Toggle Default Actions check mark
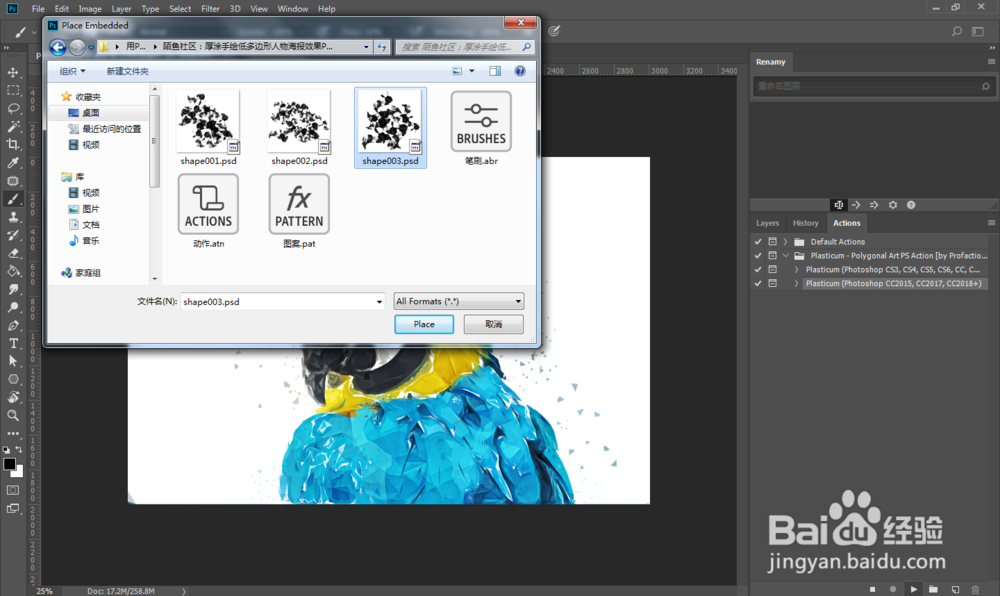 758,242
